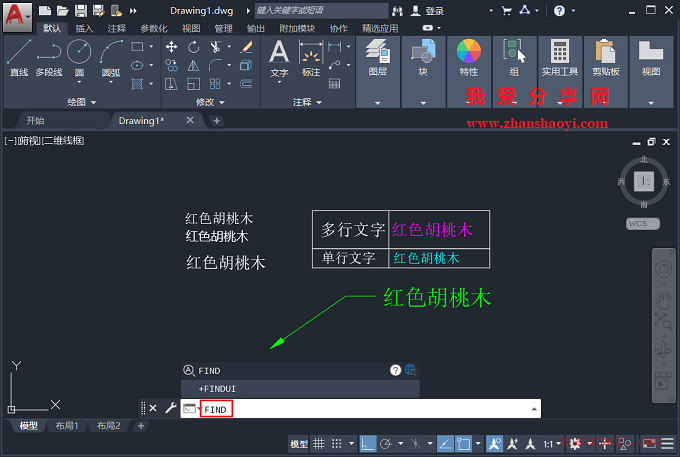Open the Block (块) panel

(423, 72)
